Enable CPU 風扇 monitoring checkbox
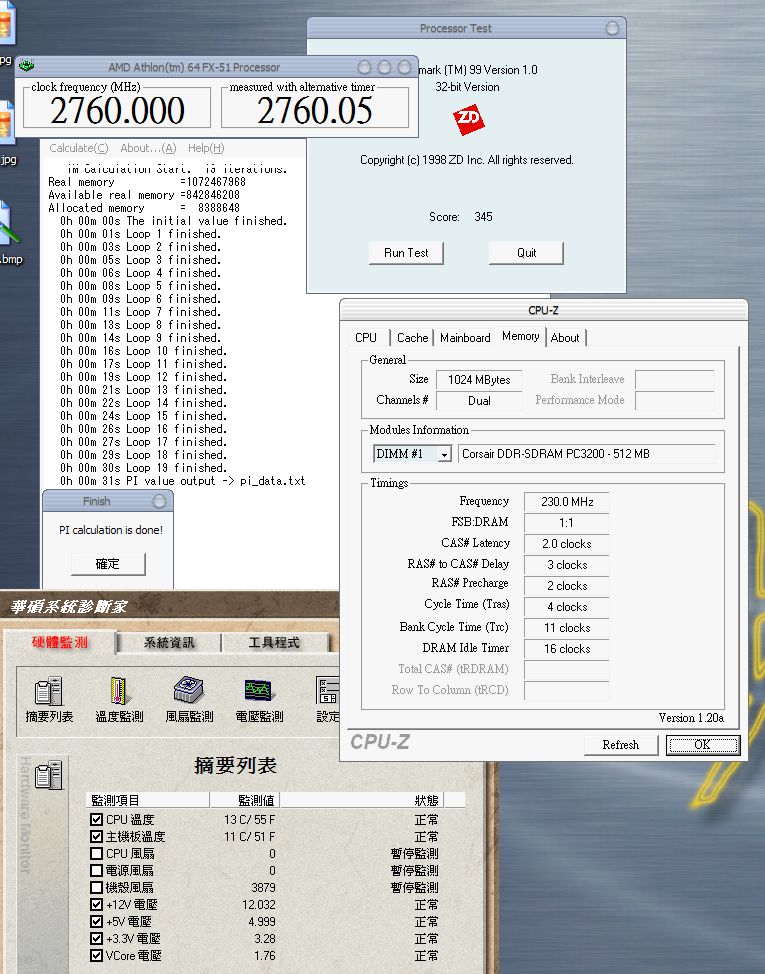765x974 pixels. [x=96, y=853]
